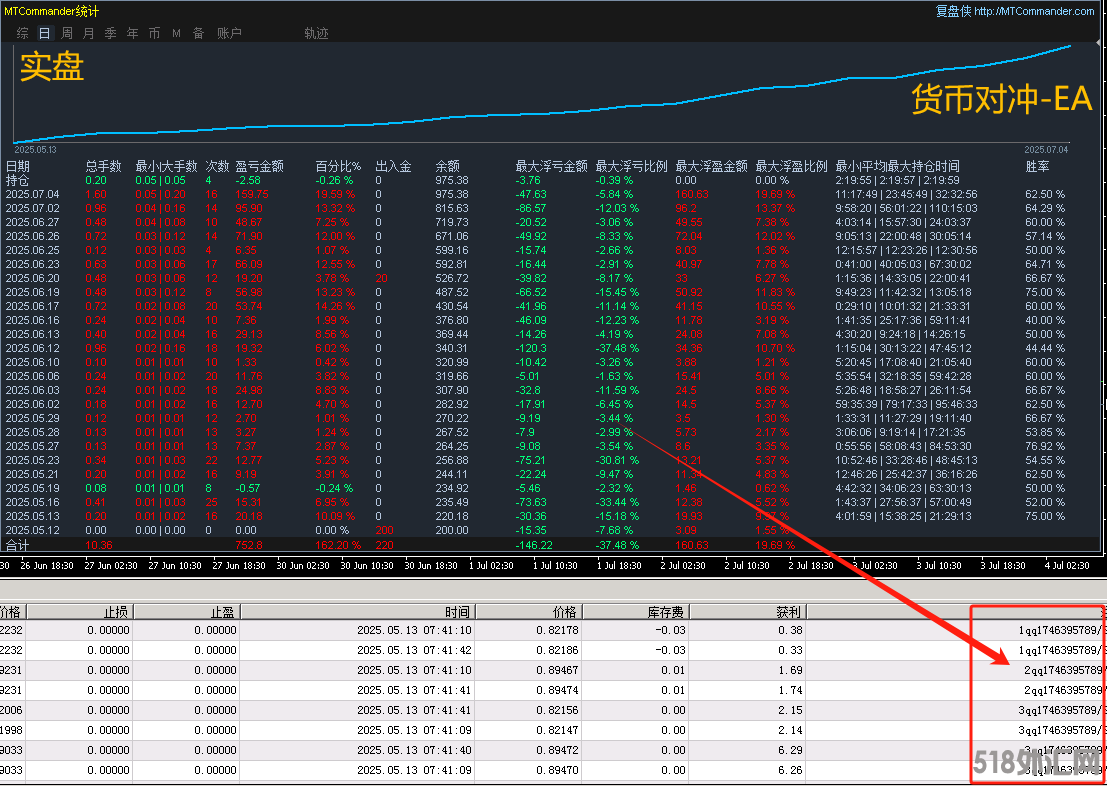The width and height of the screenshot is (1107, 786).
Task: Select the 2025.05.28 date row
Action: [x=32, y=432]
